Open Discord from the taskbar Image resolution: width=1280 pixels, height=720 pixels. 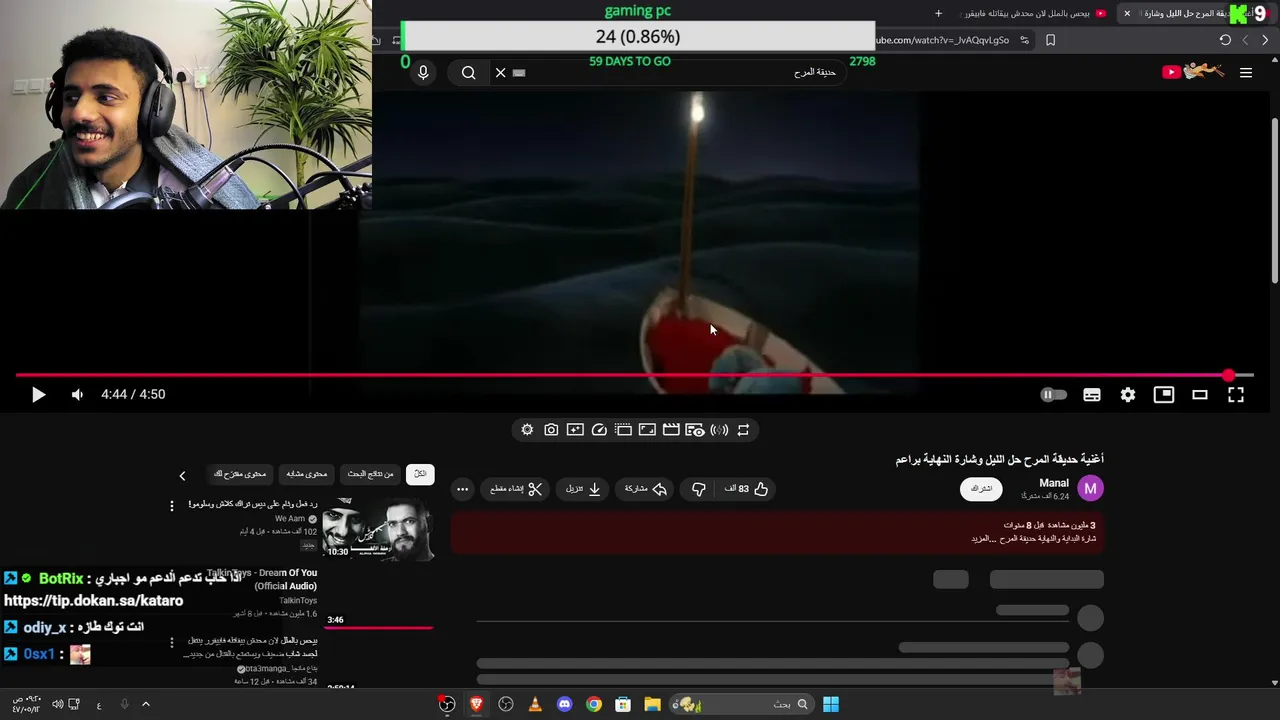pos(564,704)
